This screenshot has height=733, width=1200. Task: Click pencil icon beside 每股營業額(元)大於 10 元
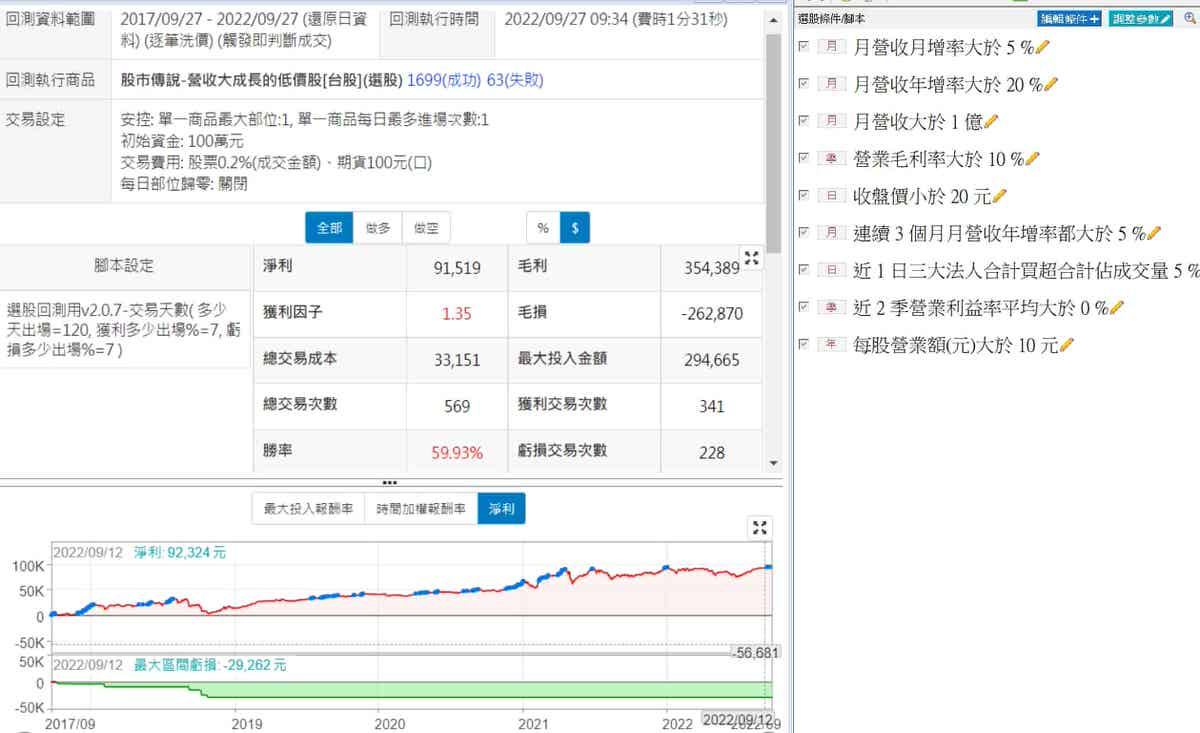point(1066,345)
